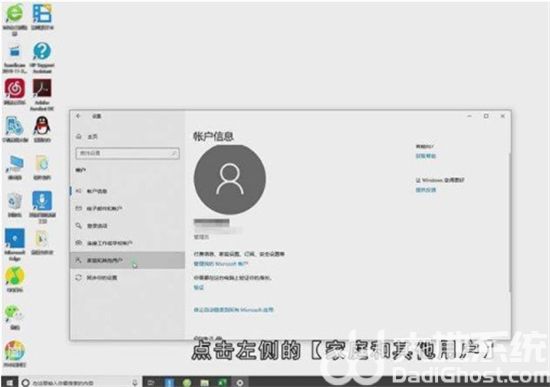Open the HP Support Assistant desktop shortcut

tap(42, 51)
